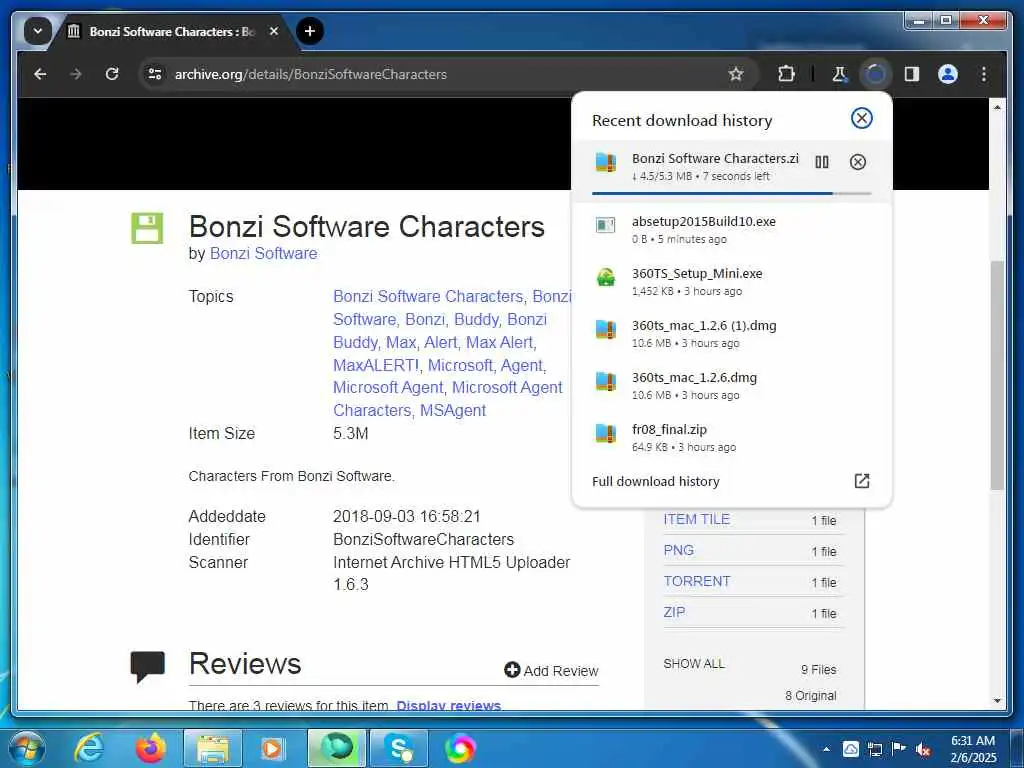Open a new tab with plus button
1024x768 pixels.
coord(310,31)
